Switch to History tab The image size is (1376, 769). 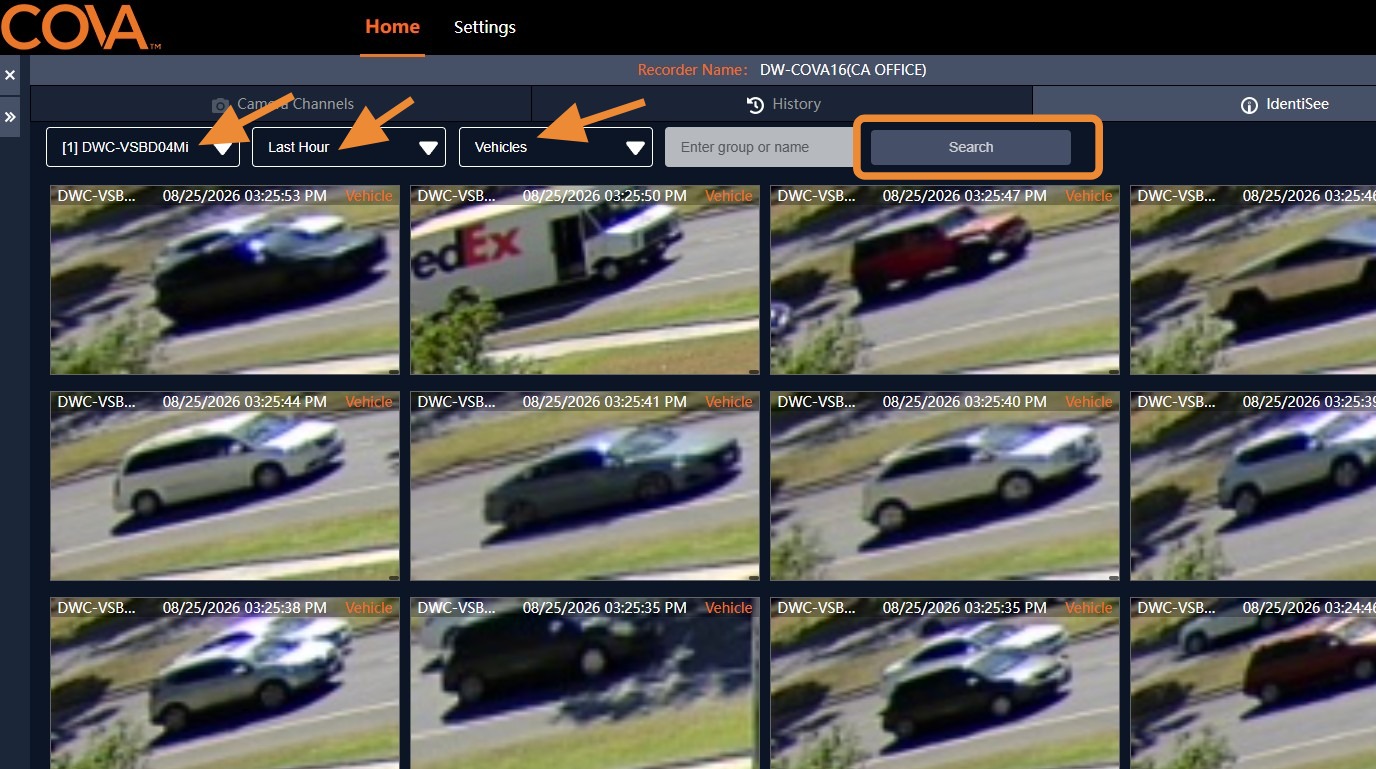(x=782, y=104)
